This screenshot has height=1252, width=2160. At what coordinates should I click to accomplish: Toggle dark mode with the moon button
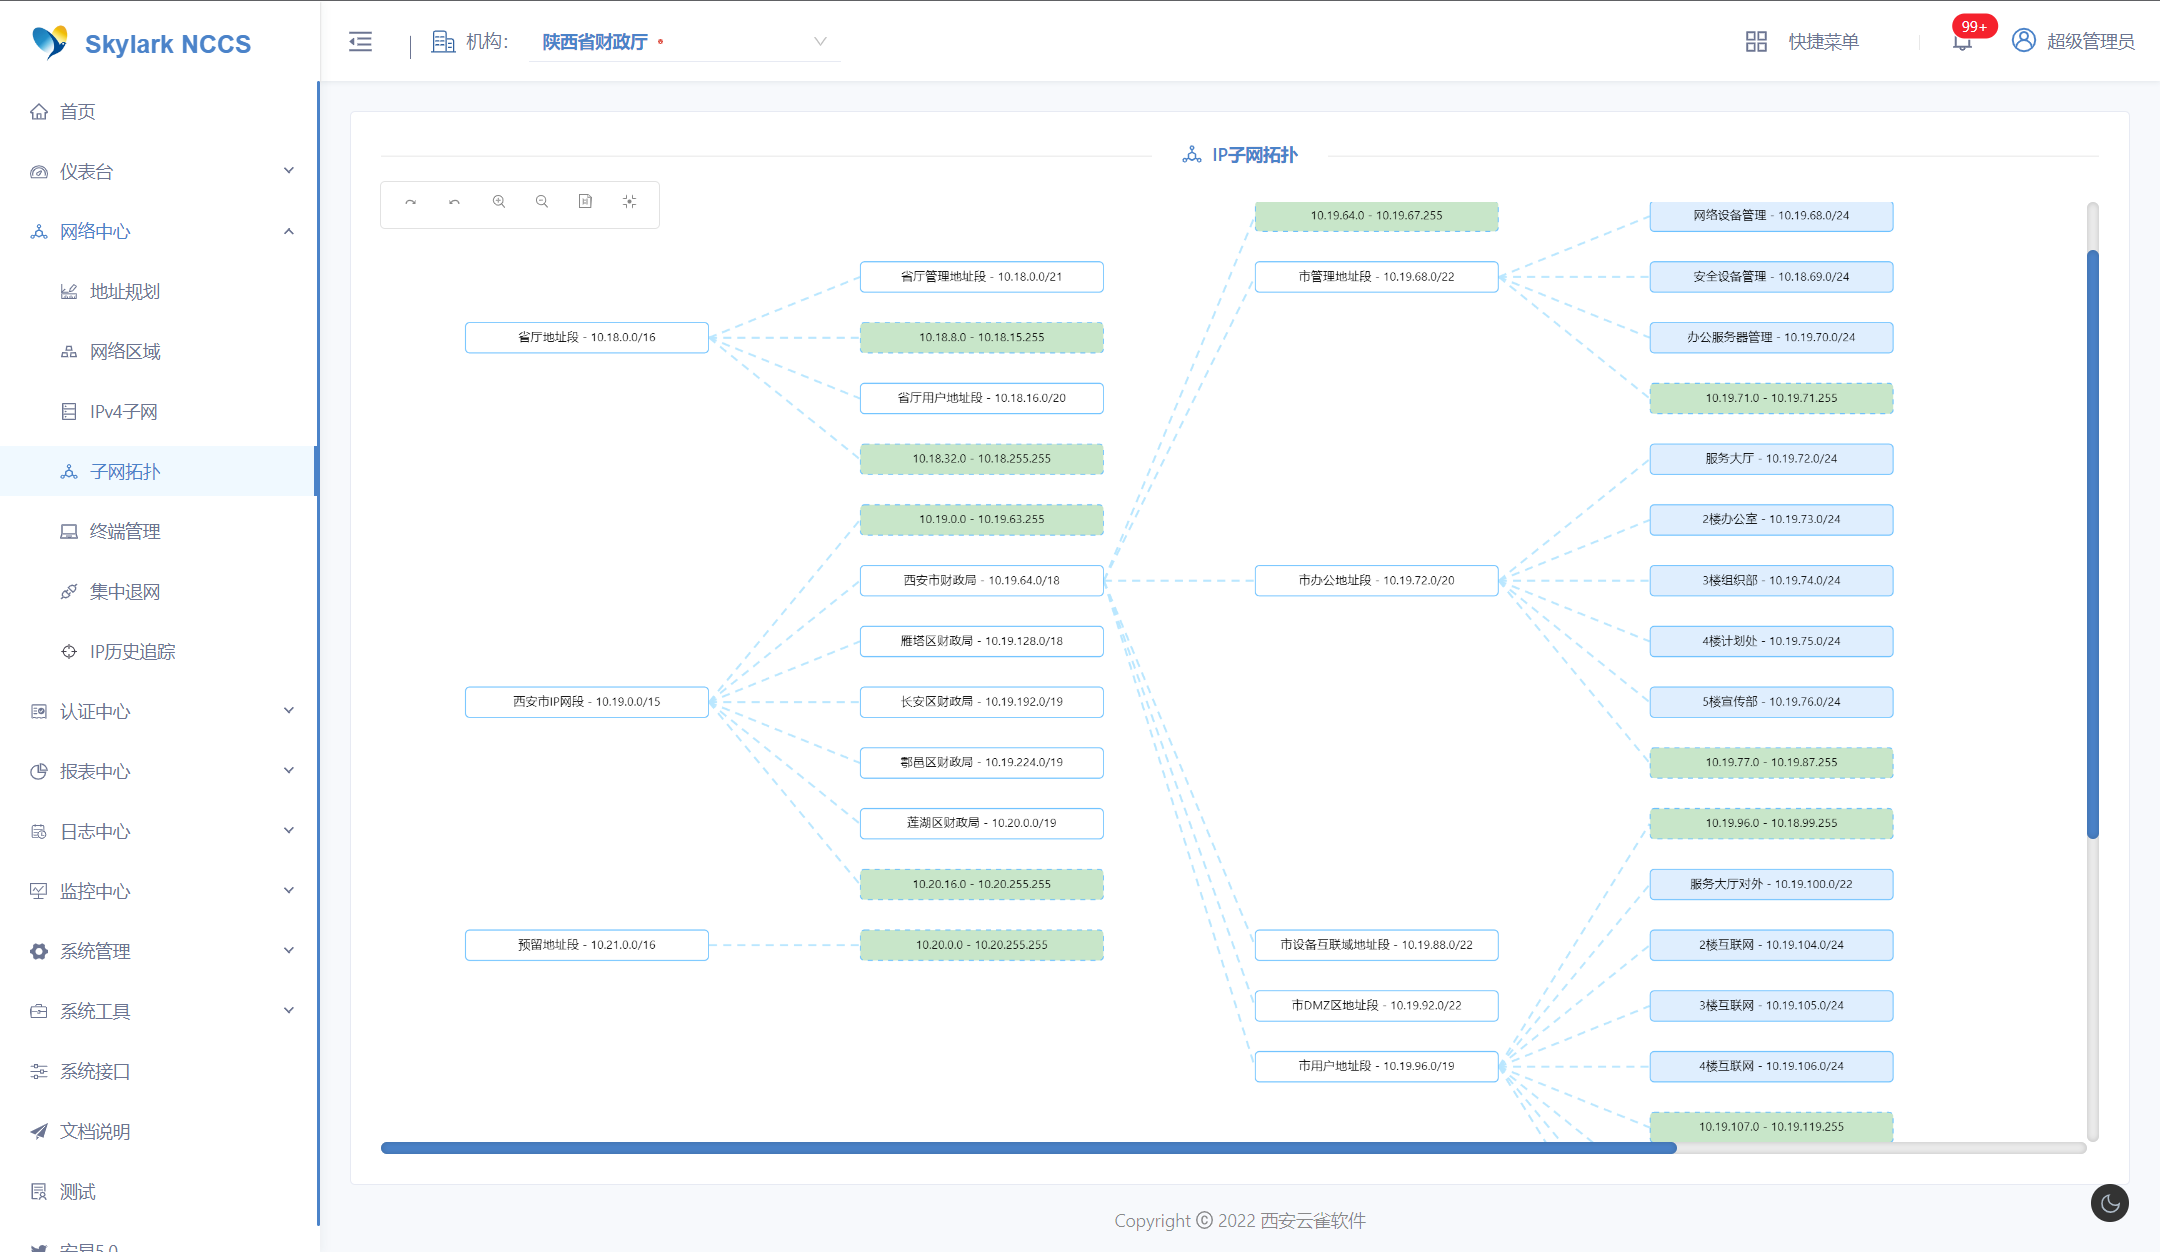click(2109, 1203)
